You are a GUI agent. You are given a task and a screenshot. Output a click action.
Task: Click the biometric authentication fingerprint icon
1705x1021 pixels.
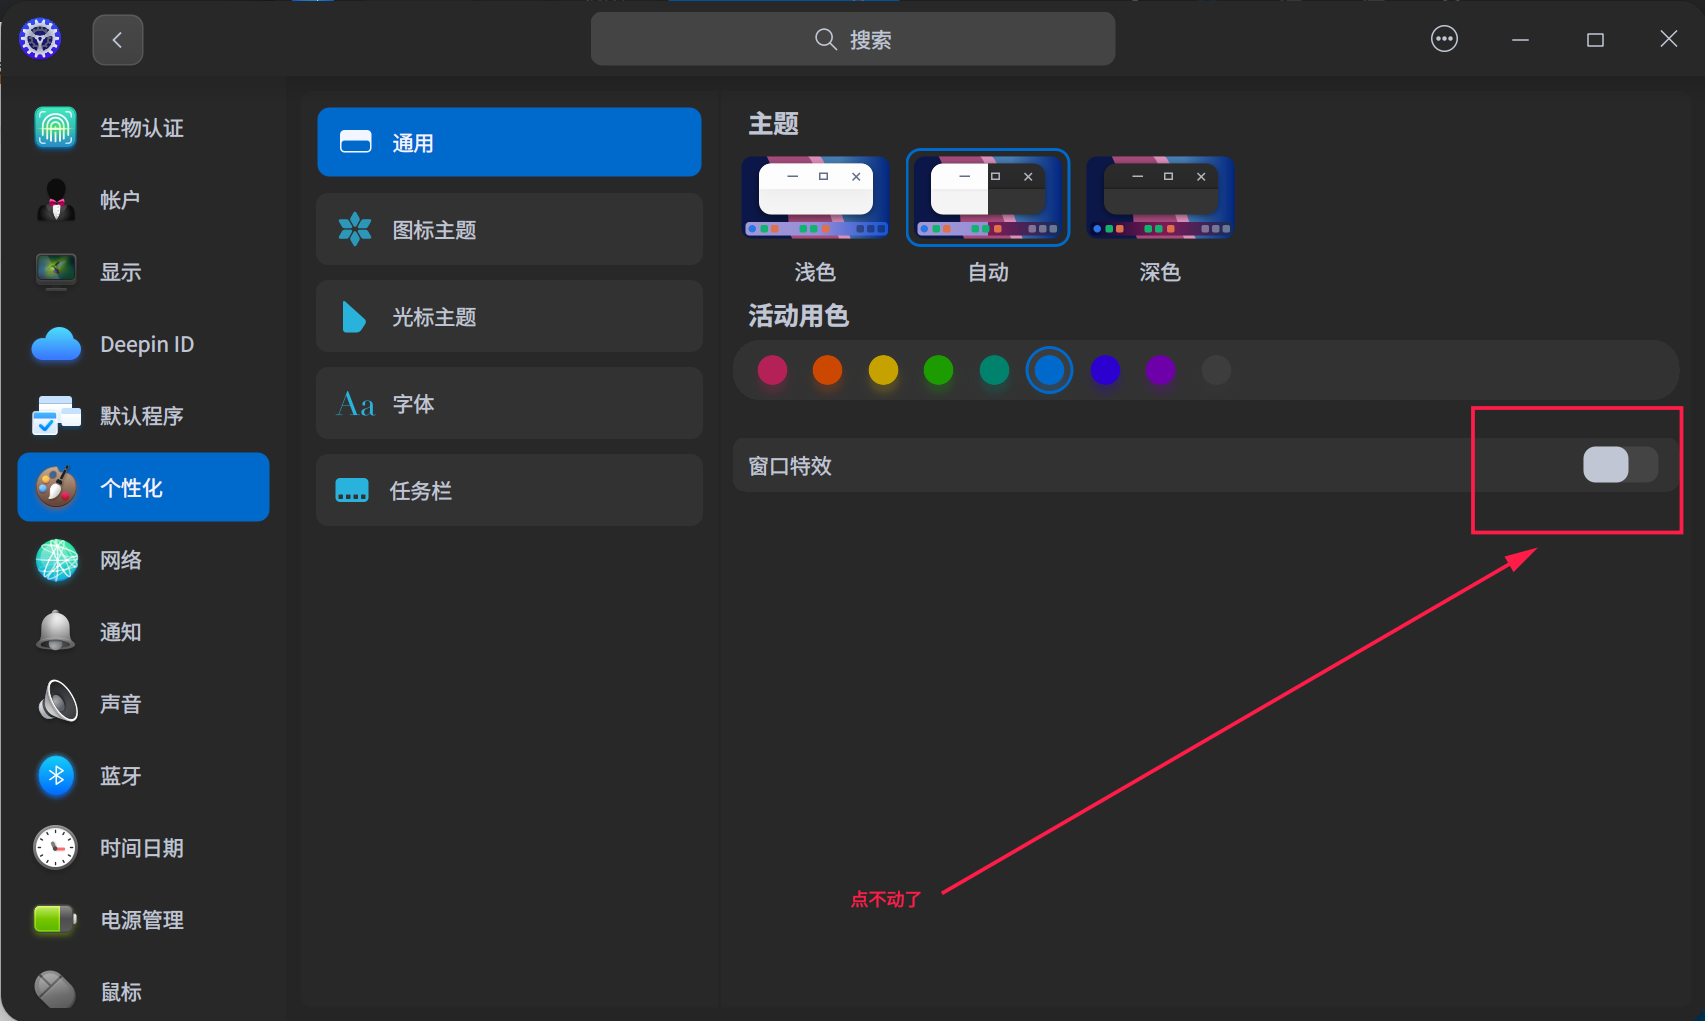56,128
